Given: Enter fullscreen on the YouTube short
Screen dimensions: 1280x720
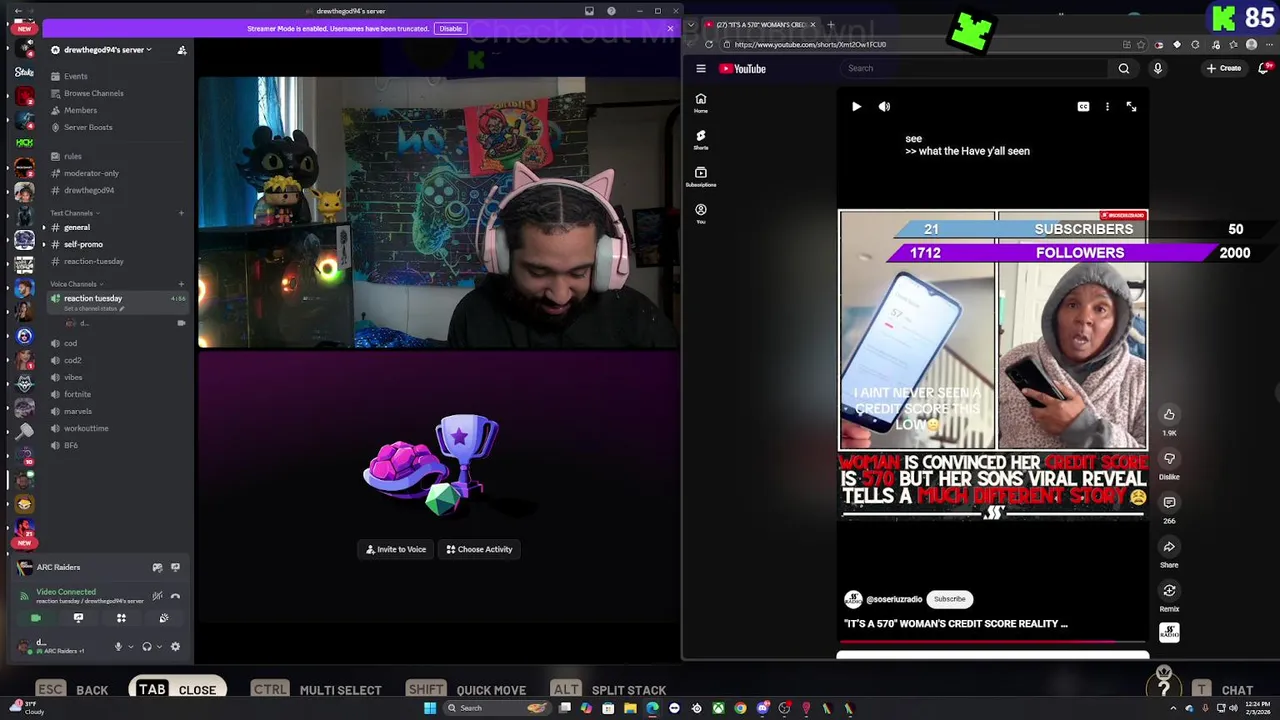Looking at the screenshot, I should [1131, 106].
